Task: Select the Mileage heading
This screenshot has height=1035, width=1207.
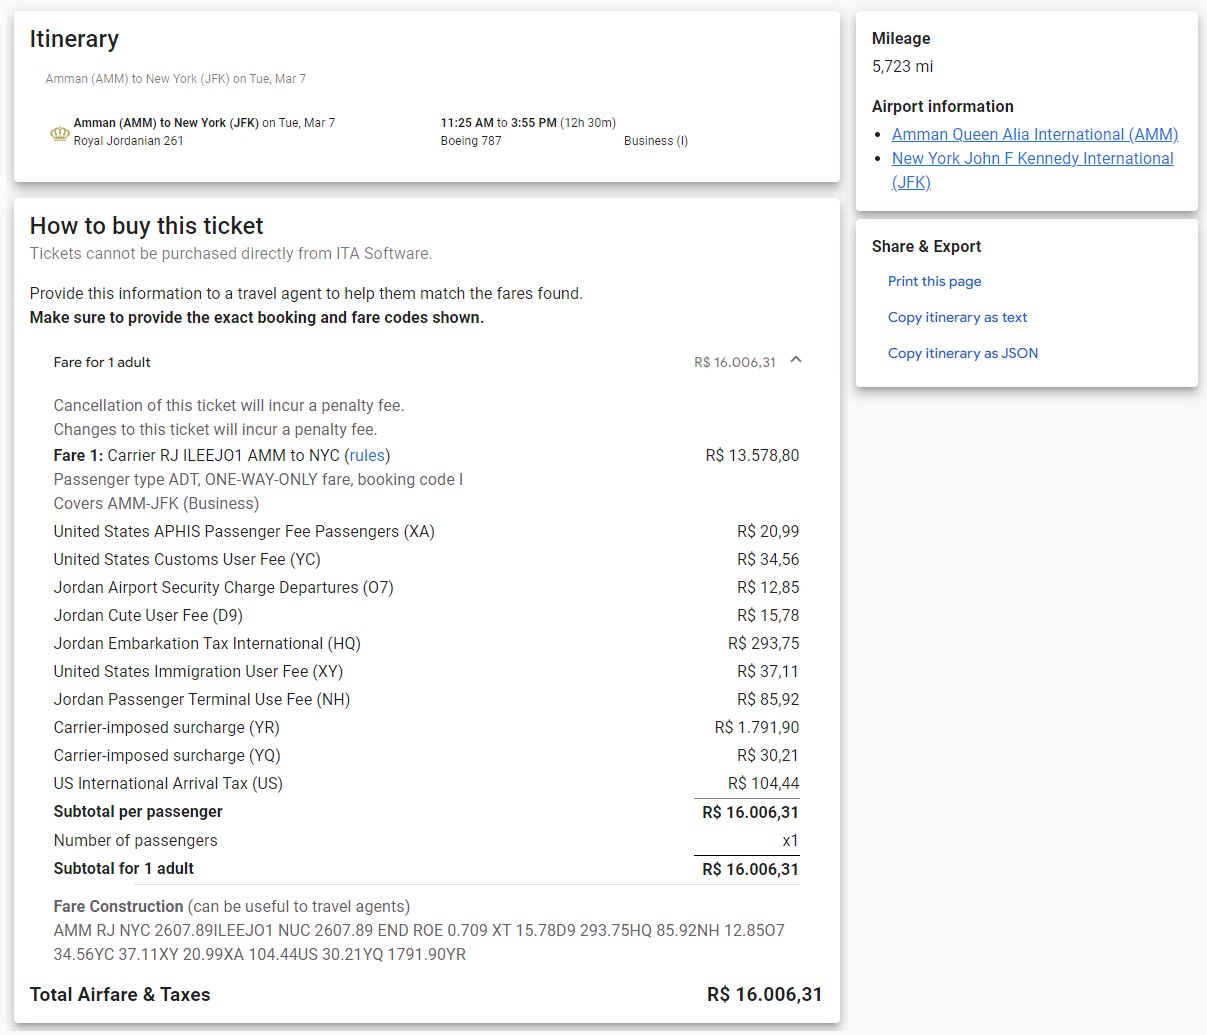Action: (x=901, y=38)
